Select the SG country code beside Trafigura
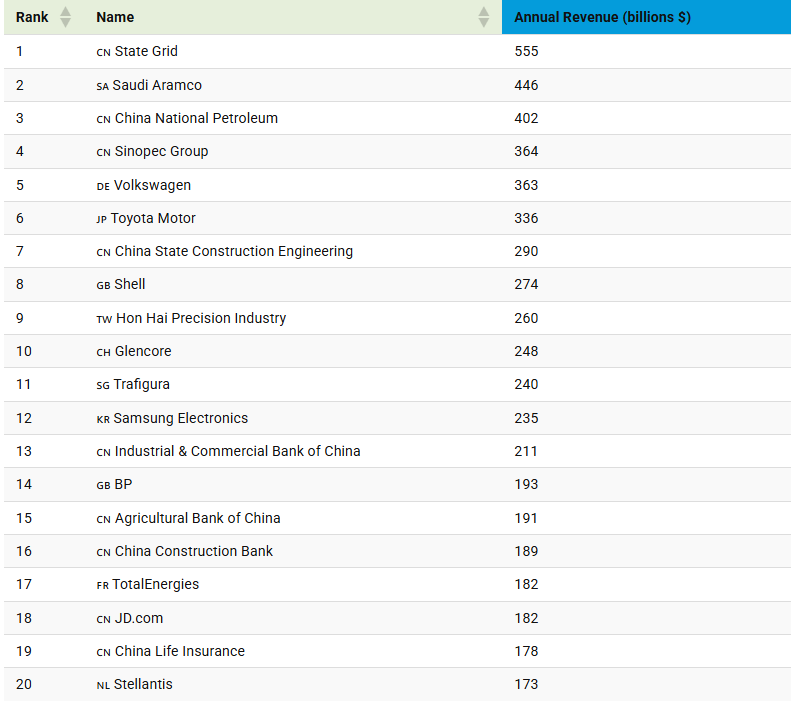Image resolution: width=791 pixels, height=704 pixels. 103,386
